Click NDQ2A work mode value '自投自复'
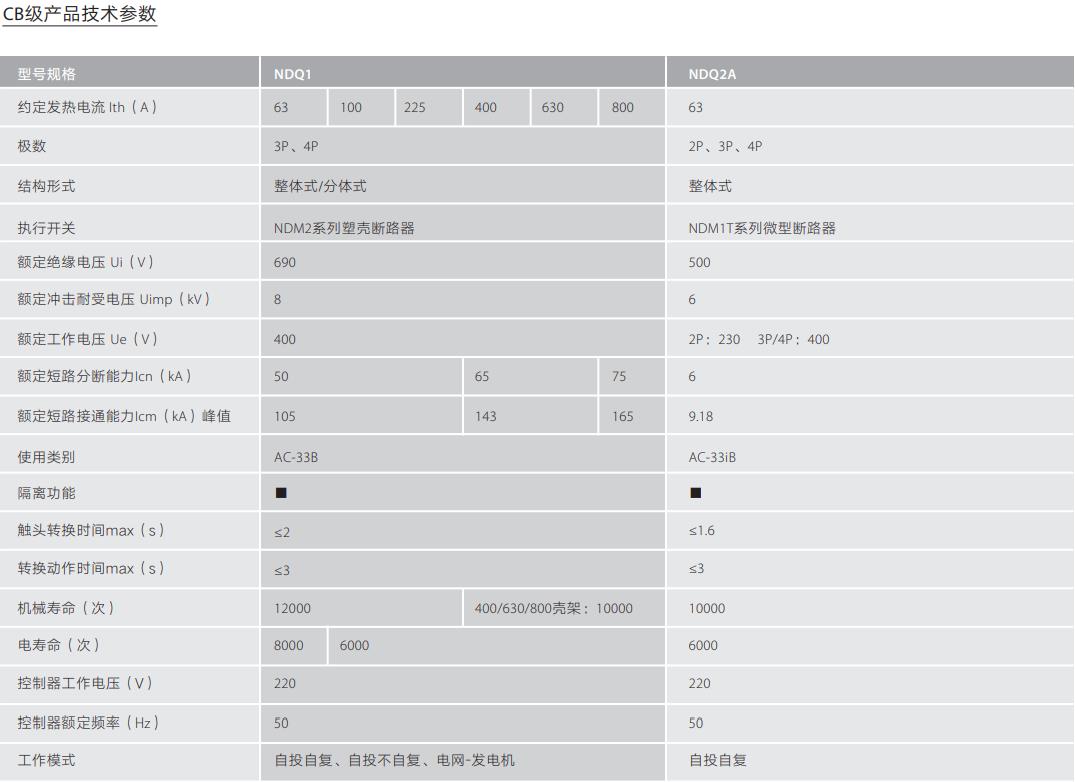1076x782 pixels. [x=718, y=760]
